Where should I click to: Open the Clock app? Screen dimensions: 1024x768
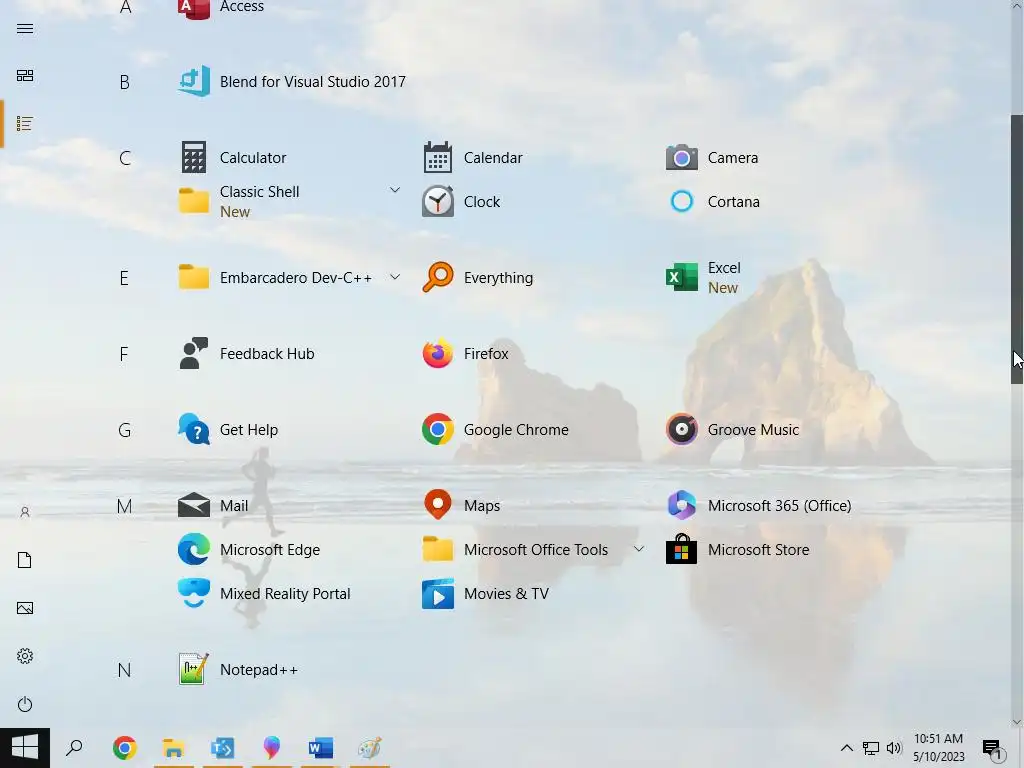pyautogui.click(x=461, y=201)
